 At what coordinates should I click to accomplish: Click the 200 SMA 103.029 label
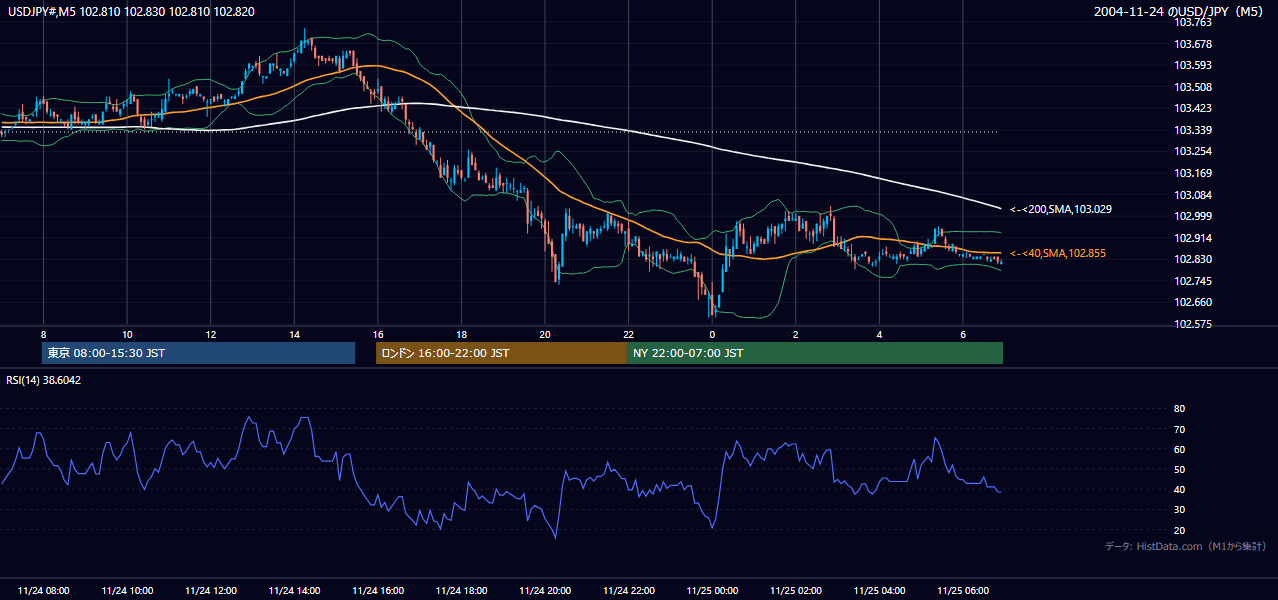1061,209
